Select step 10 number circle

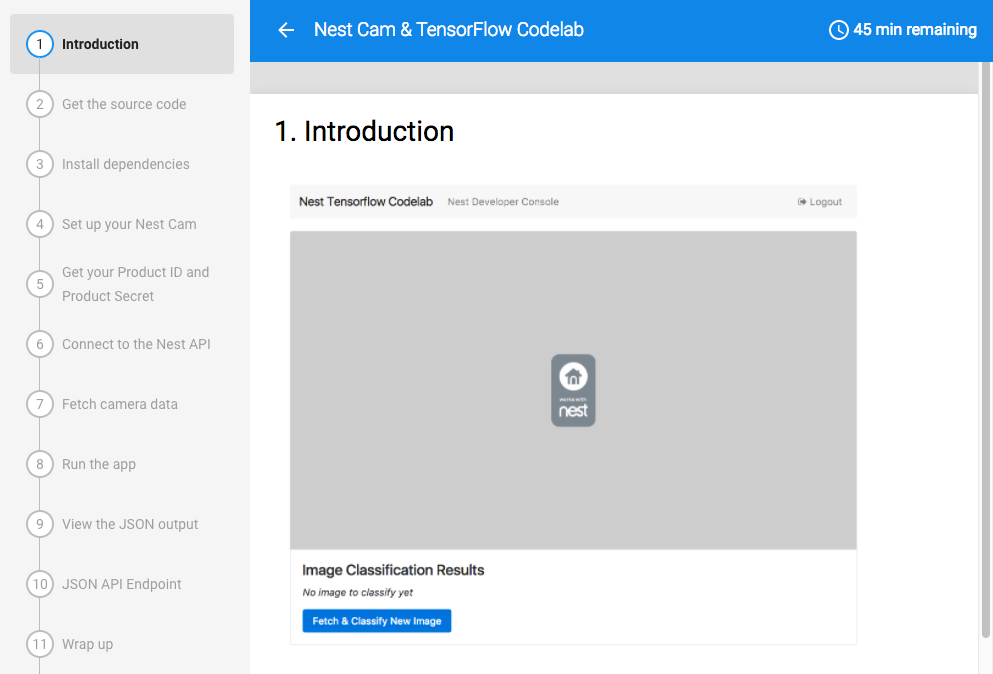(40, 584)
